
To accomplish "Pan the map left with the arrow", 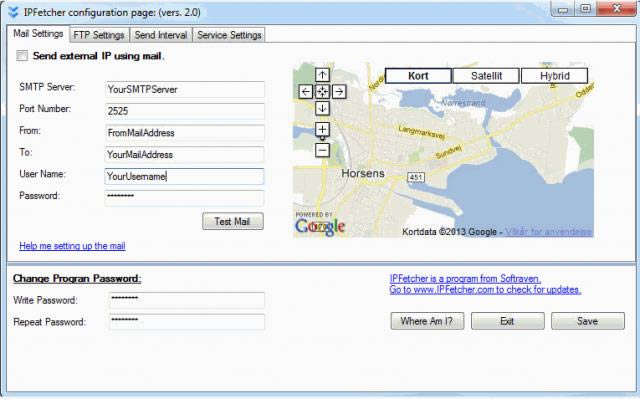I will pos(306,92).
